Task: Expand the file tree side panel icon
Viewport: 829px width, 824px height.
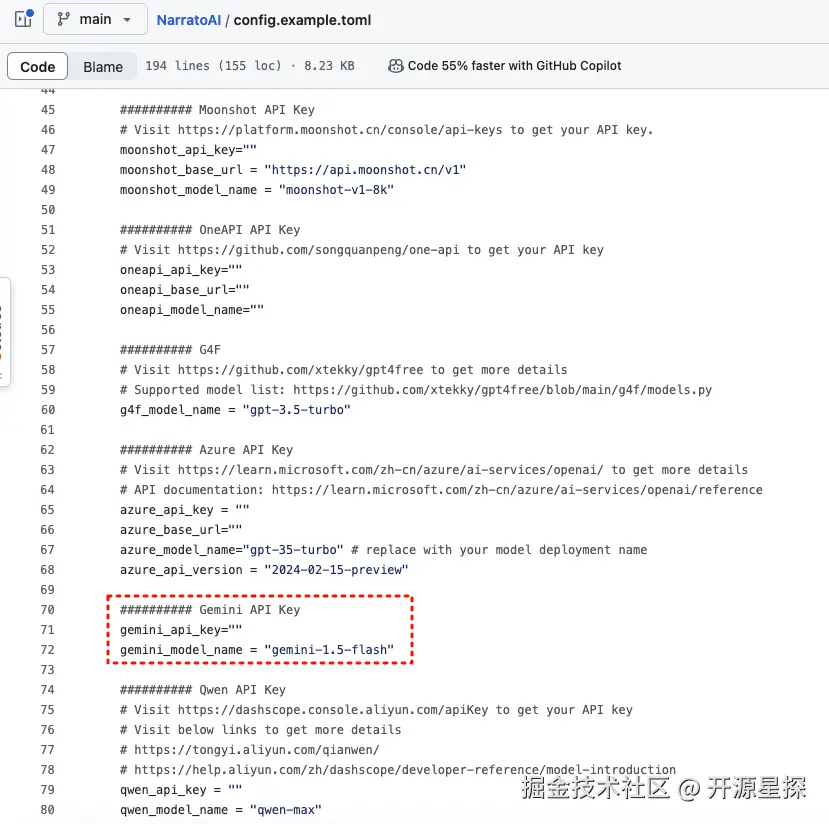Action: (x=24, y=19)
